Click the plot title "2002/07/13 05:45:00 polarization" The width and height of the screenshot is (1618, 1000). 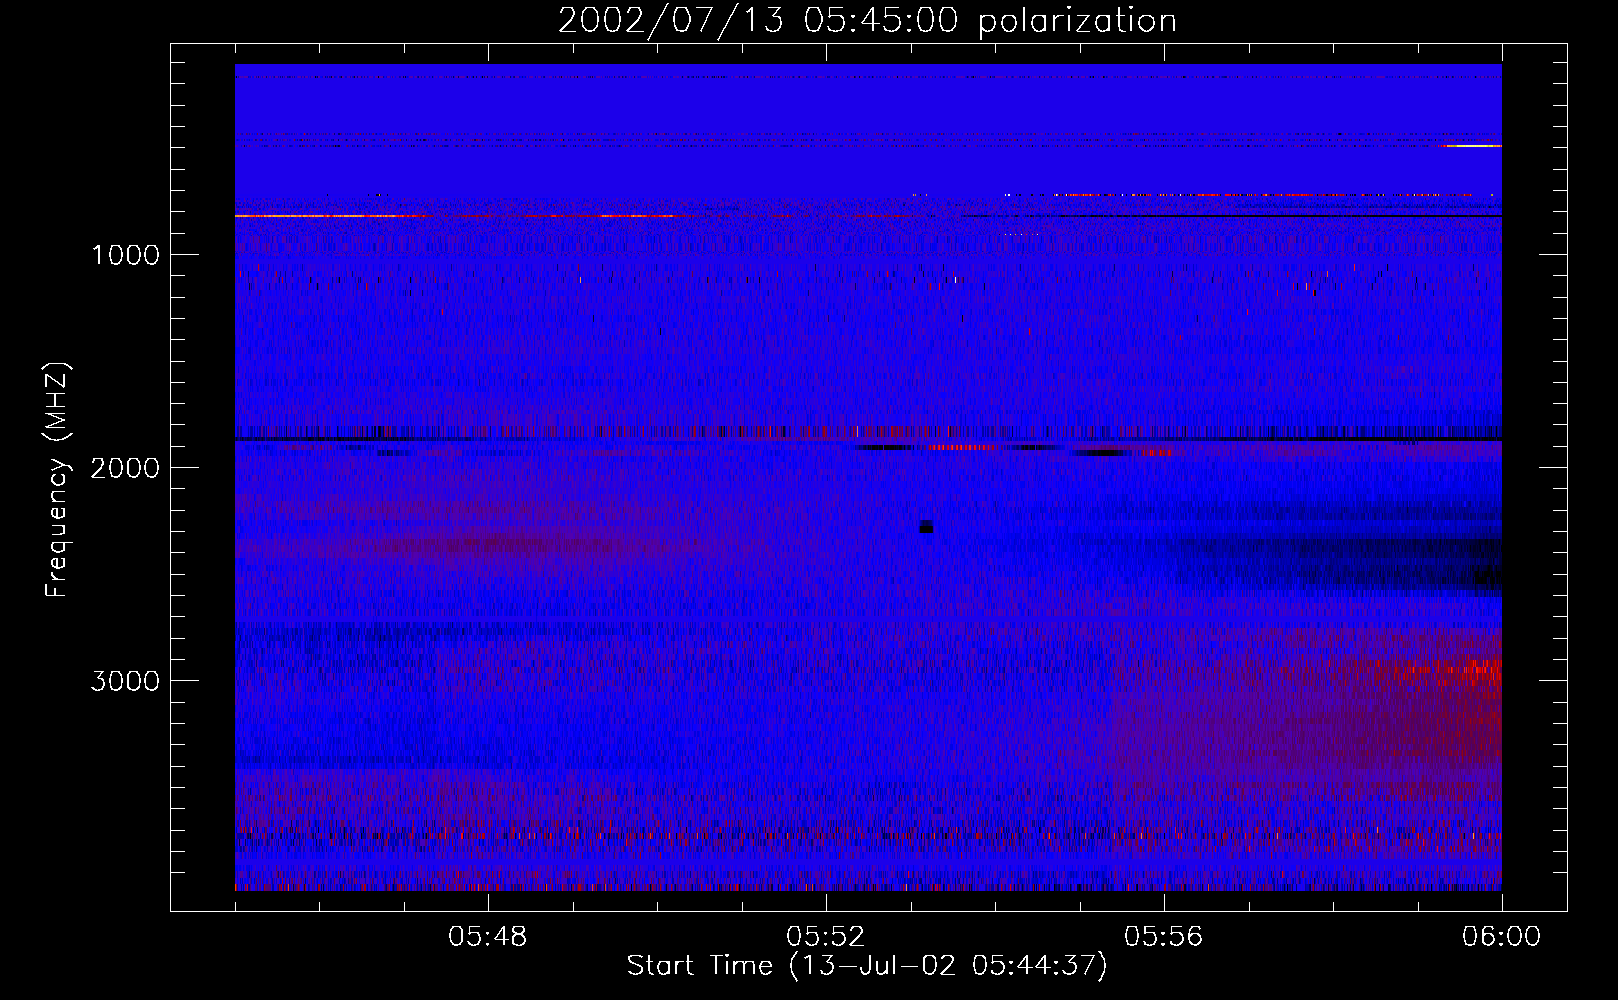tap(867, 20)
